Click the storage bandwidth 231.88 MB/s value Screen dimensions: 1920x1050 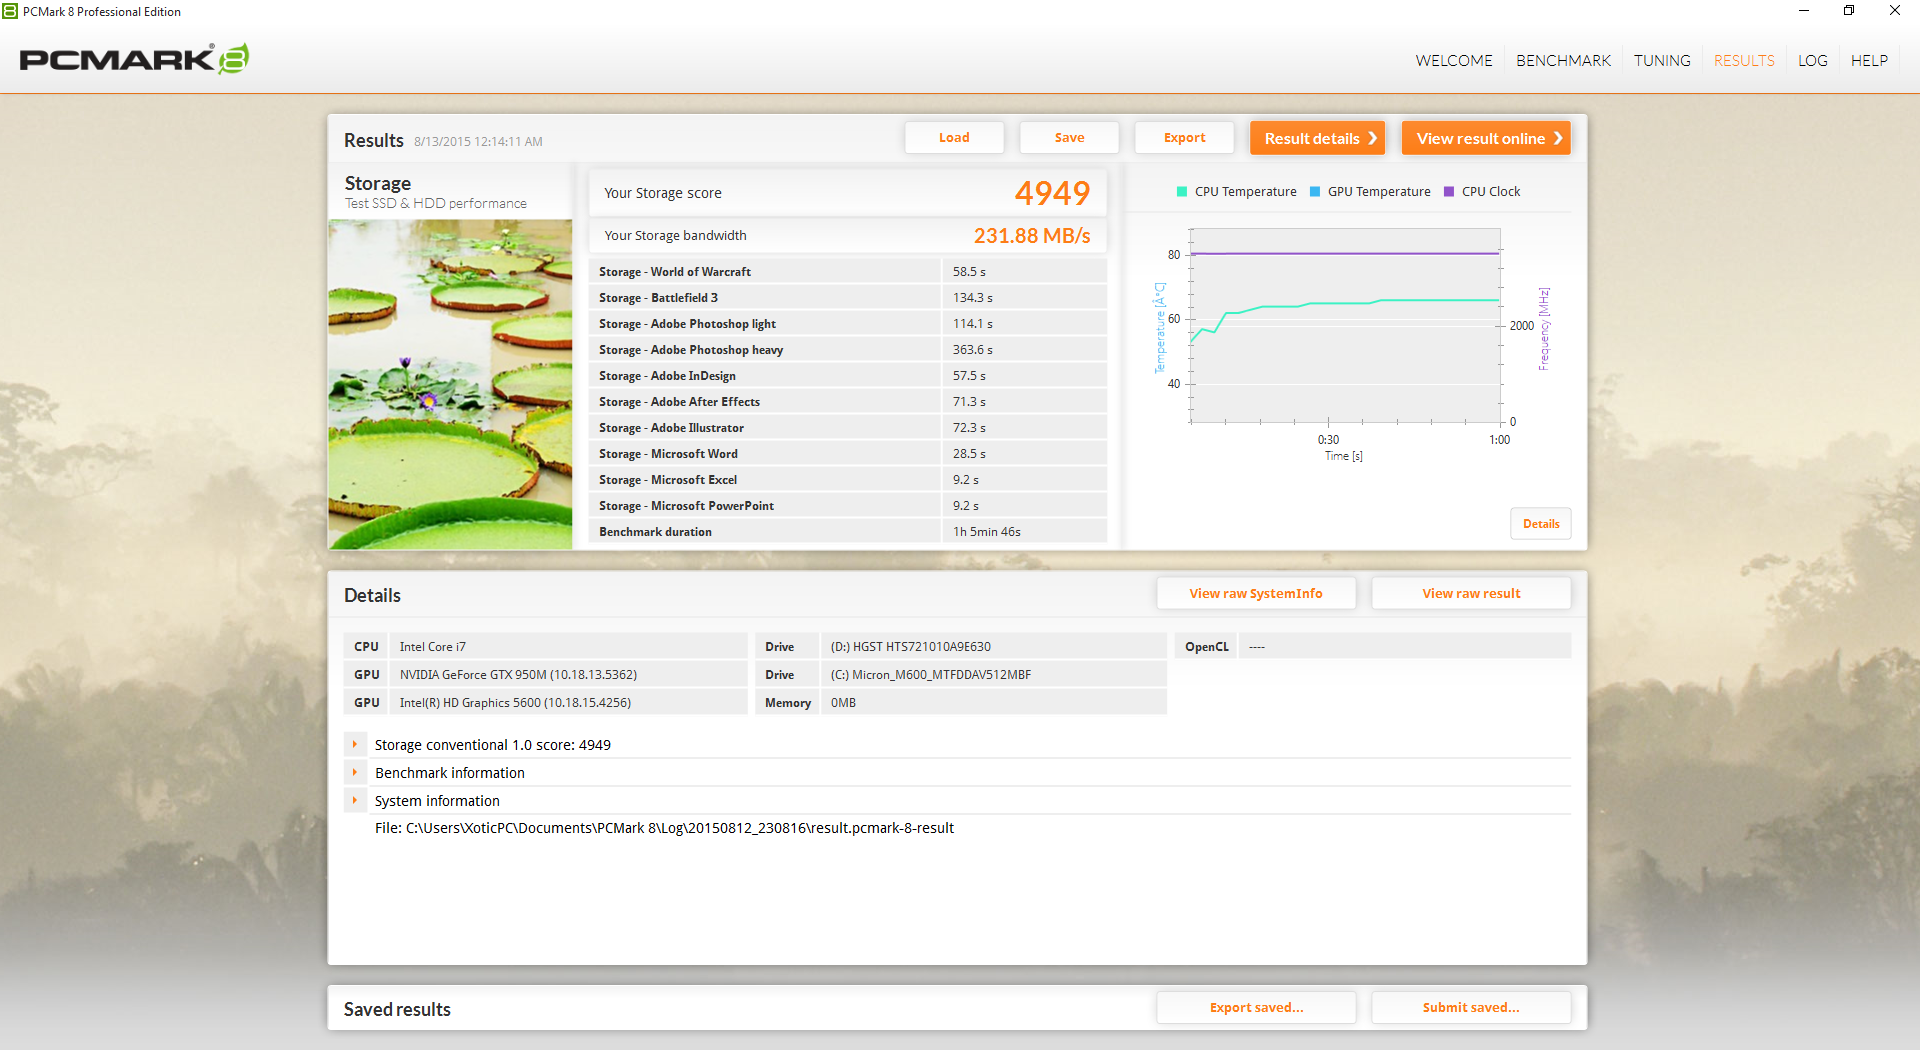pyautogui.click(x=1032, y=236)
